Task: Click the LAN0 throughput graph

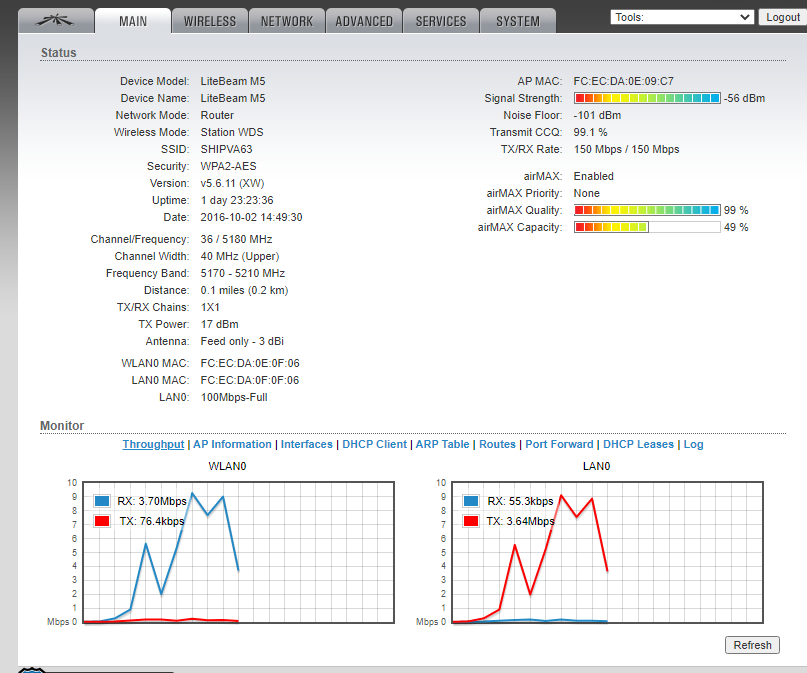Action: (607, 552)
